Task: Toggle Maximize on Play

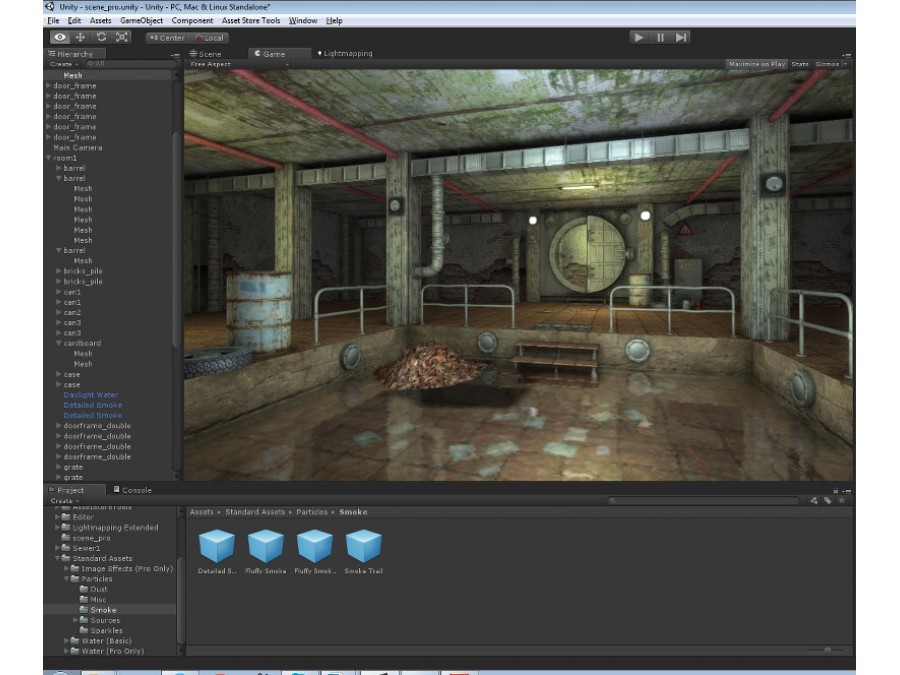Action: pos(757,64)
